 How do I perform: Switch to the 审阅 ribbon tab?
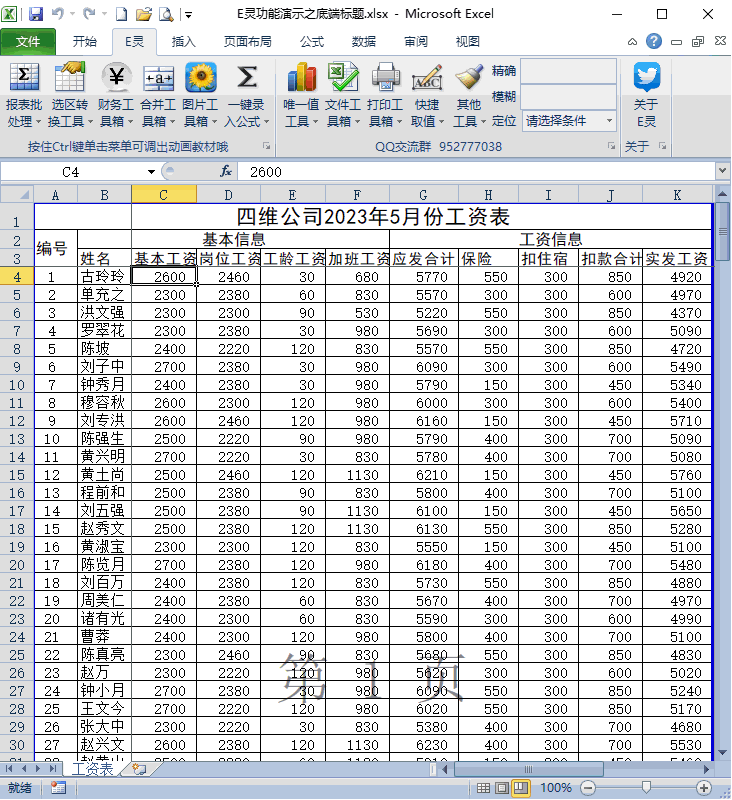click(416, 41)
